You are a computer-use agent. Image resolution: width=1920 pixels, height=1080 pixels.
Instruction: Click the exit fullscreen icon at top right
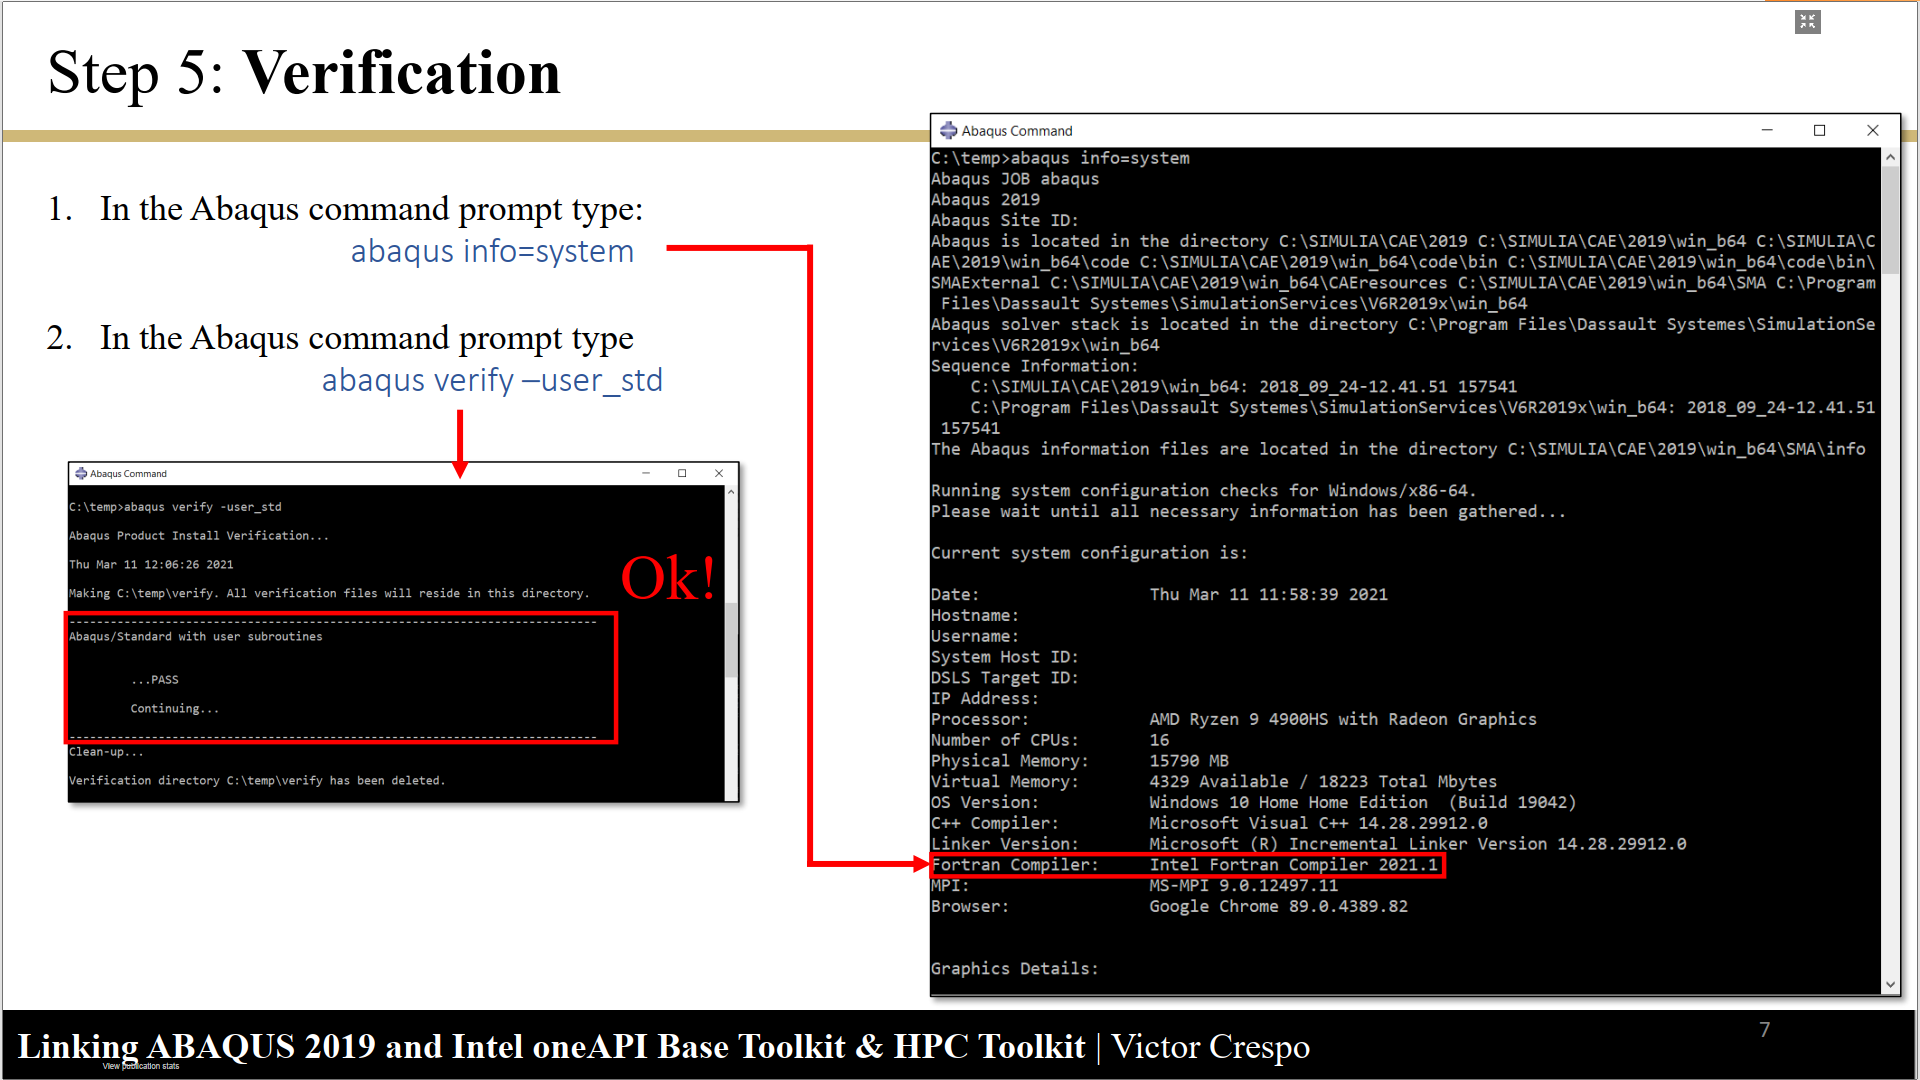[1807, 21]
